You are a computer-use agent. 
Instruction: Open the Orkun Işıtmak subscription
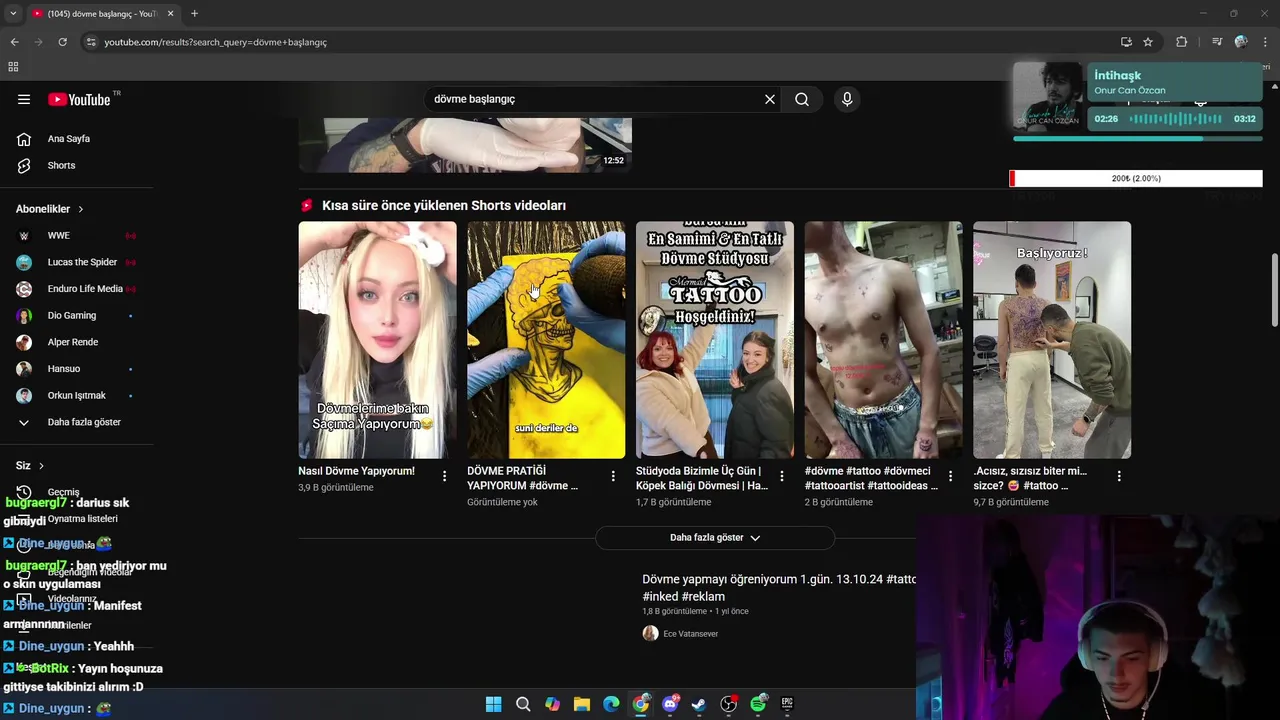click(77, 395)
